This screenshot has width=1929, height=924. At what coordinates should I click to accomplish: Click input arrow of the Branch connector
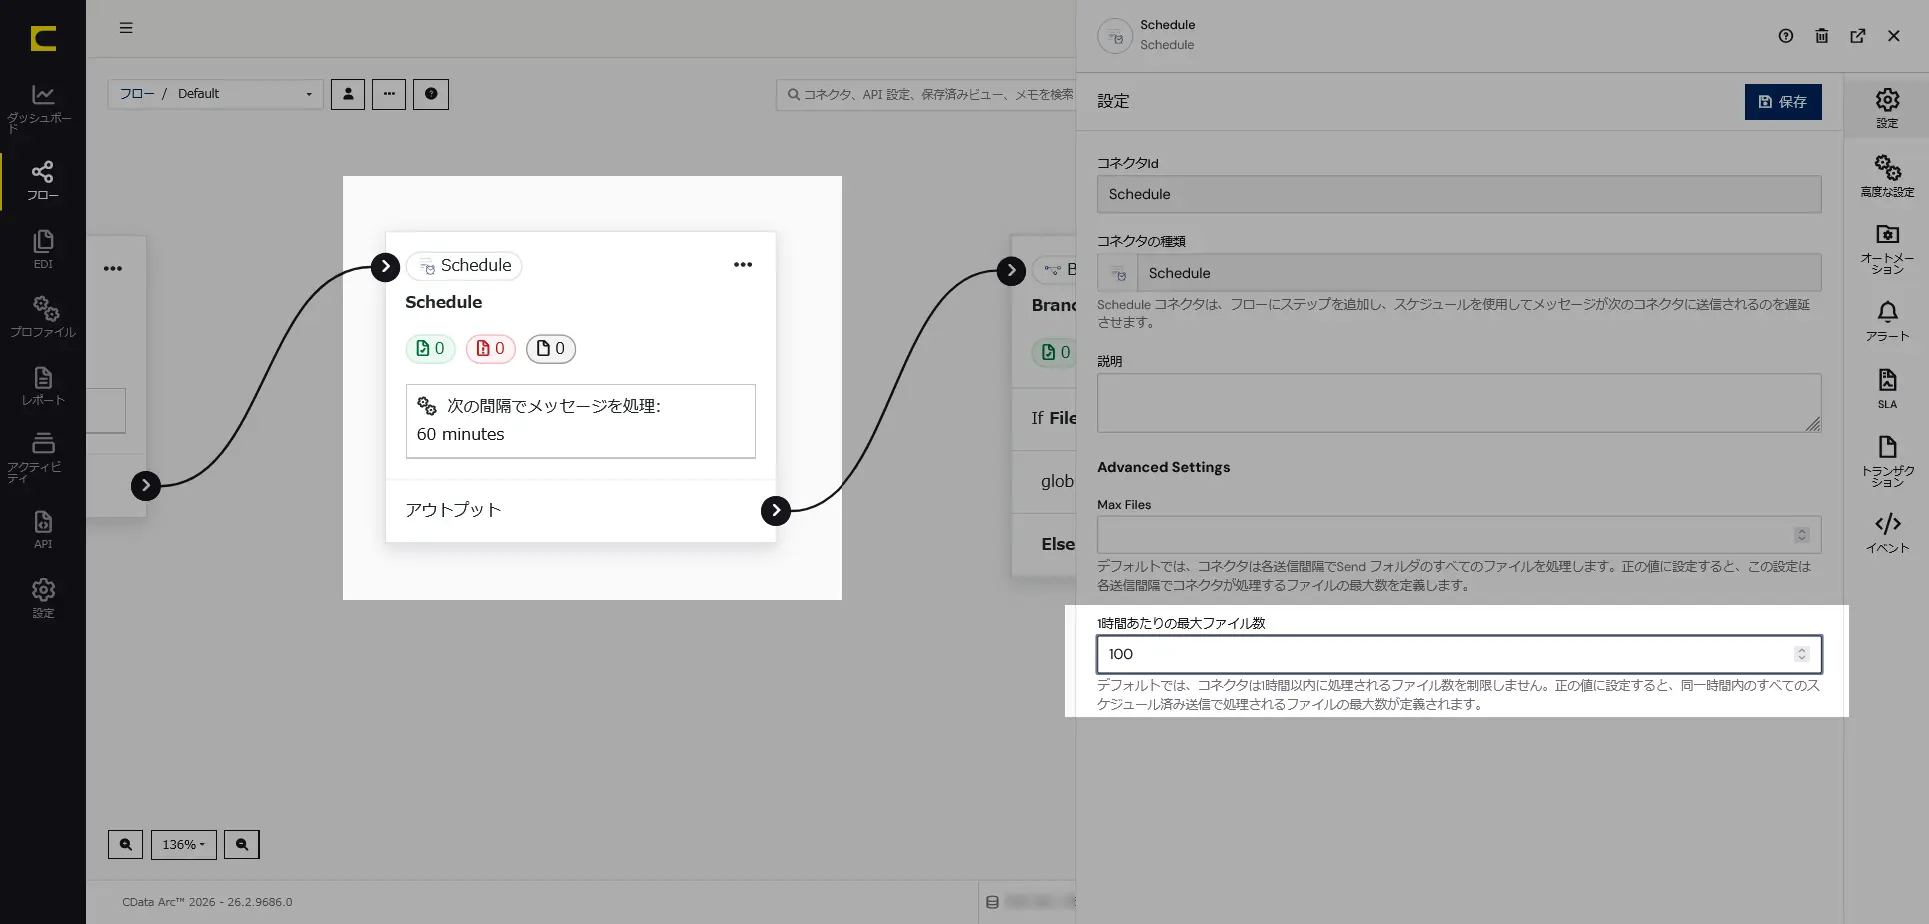pyautogui.click(x=1011, y=270)
